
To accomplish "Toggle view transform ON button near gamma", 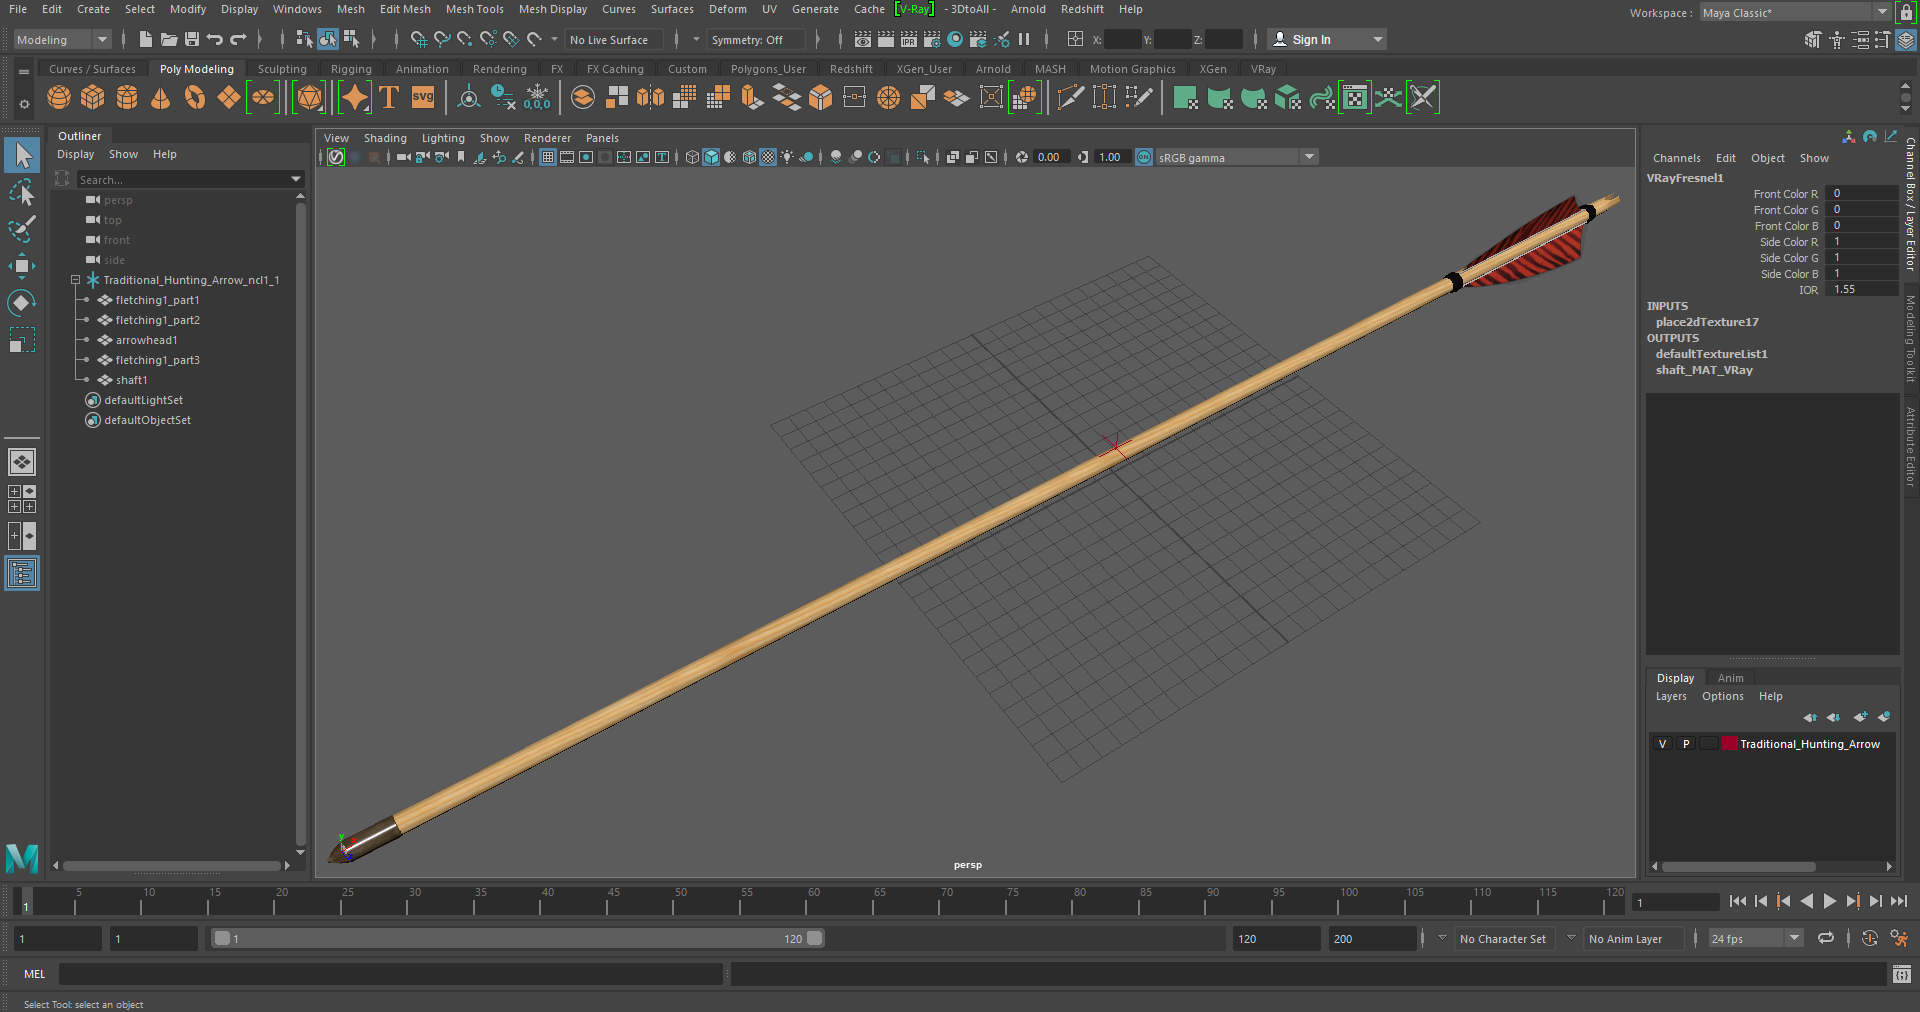I will (1144, 157).
